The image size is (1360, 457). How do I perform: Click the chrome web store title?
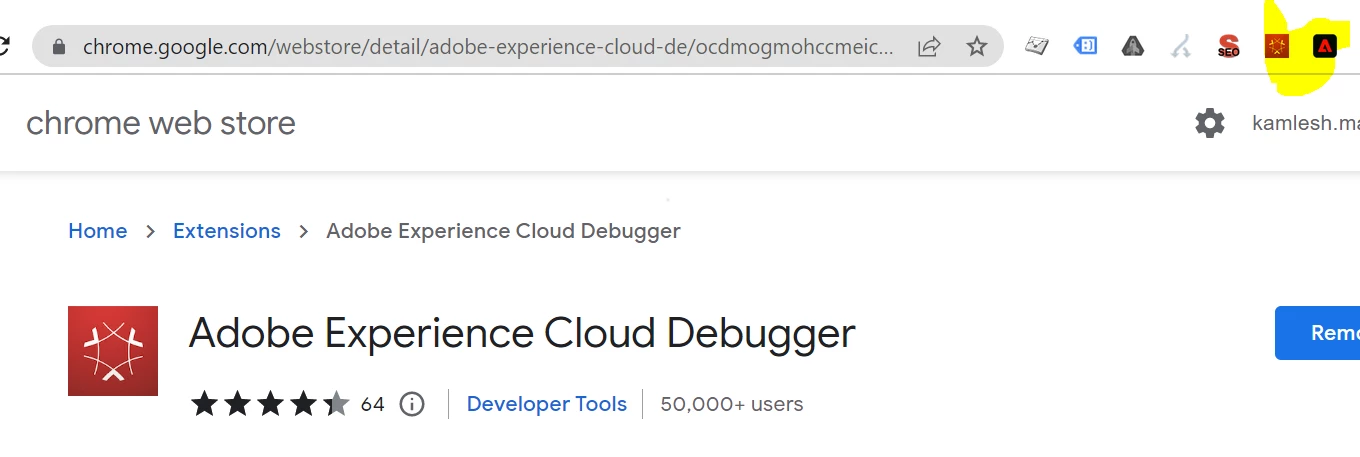161,123
